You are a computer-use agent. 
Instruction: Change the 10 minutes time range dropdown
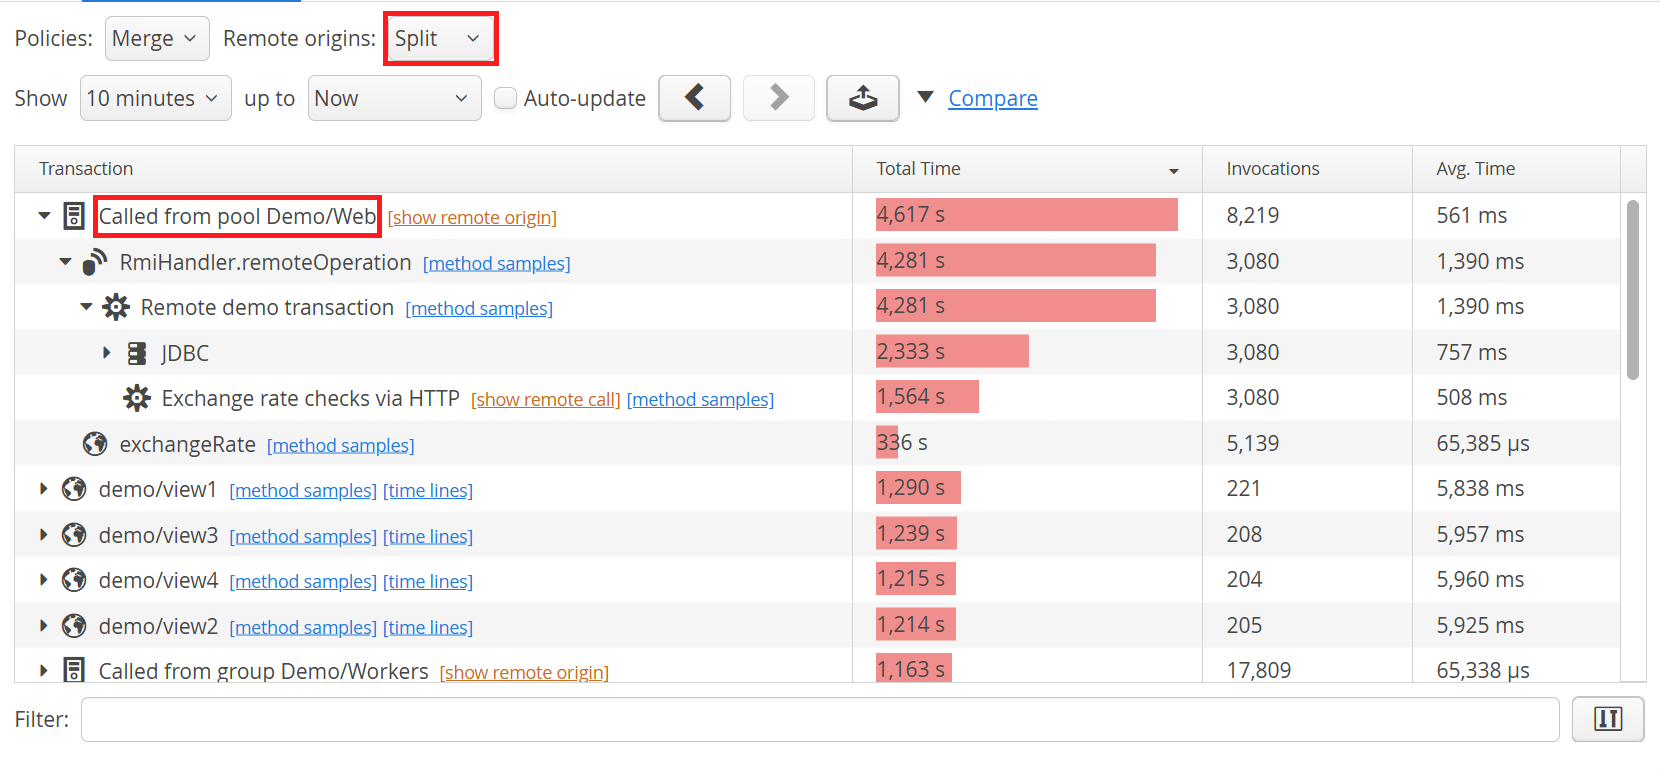pyautogui.click(x=155, y=98)
